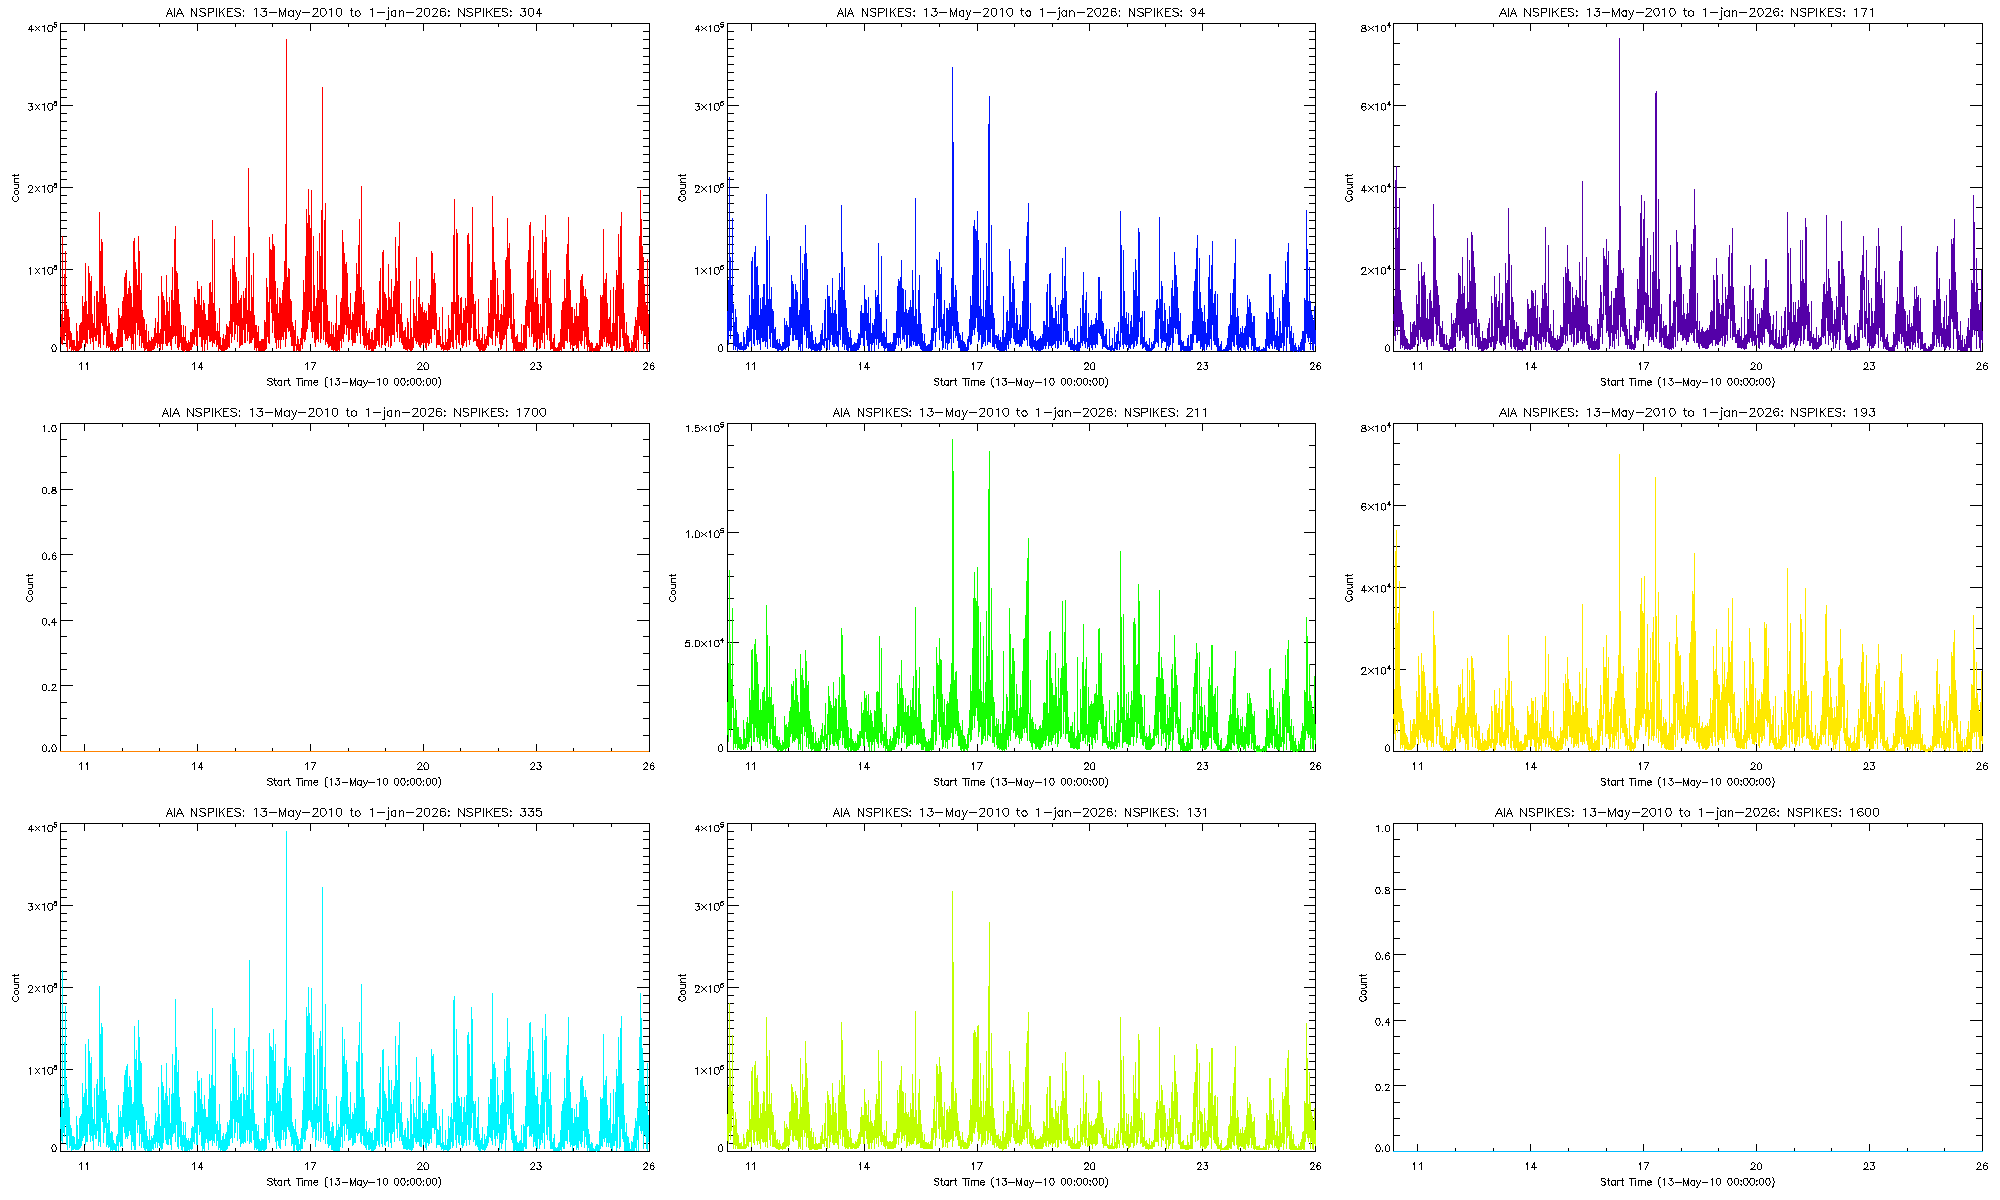The width and height of the screenshot is (2000, 1200).
Task: Click the yellow plot title NSPIKES: 193
Action: [1686, 413]
